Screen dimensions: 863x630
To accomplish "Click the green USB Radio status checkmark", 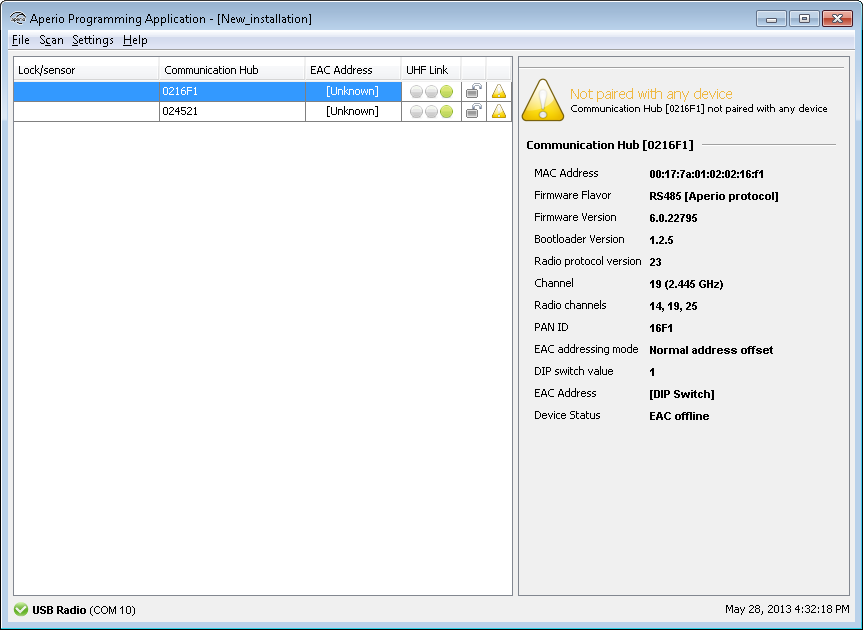I will pos(21,610).
